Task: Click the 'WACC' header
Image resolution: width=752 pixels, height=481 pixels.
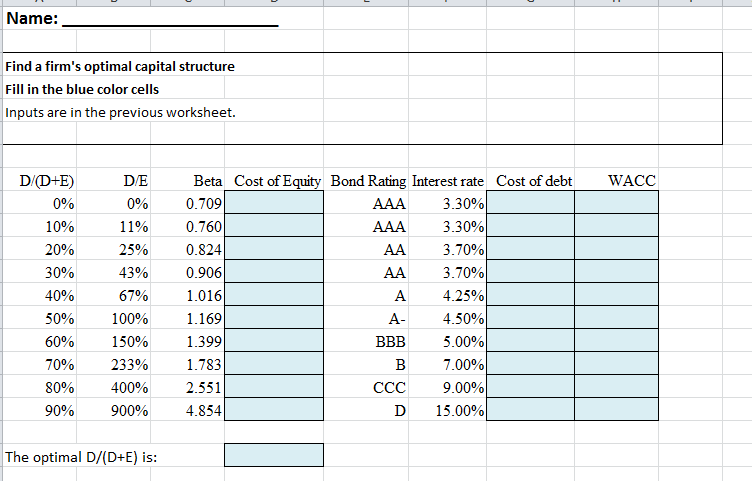Action: pyautogui.click(x=632, y=181)
